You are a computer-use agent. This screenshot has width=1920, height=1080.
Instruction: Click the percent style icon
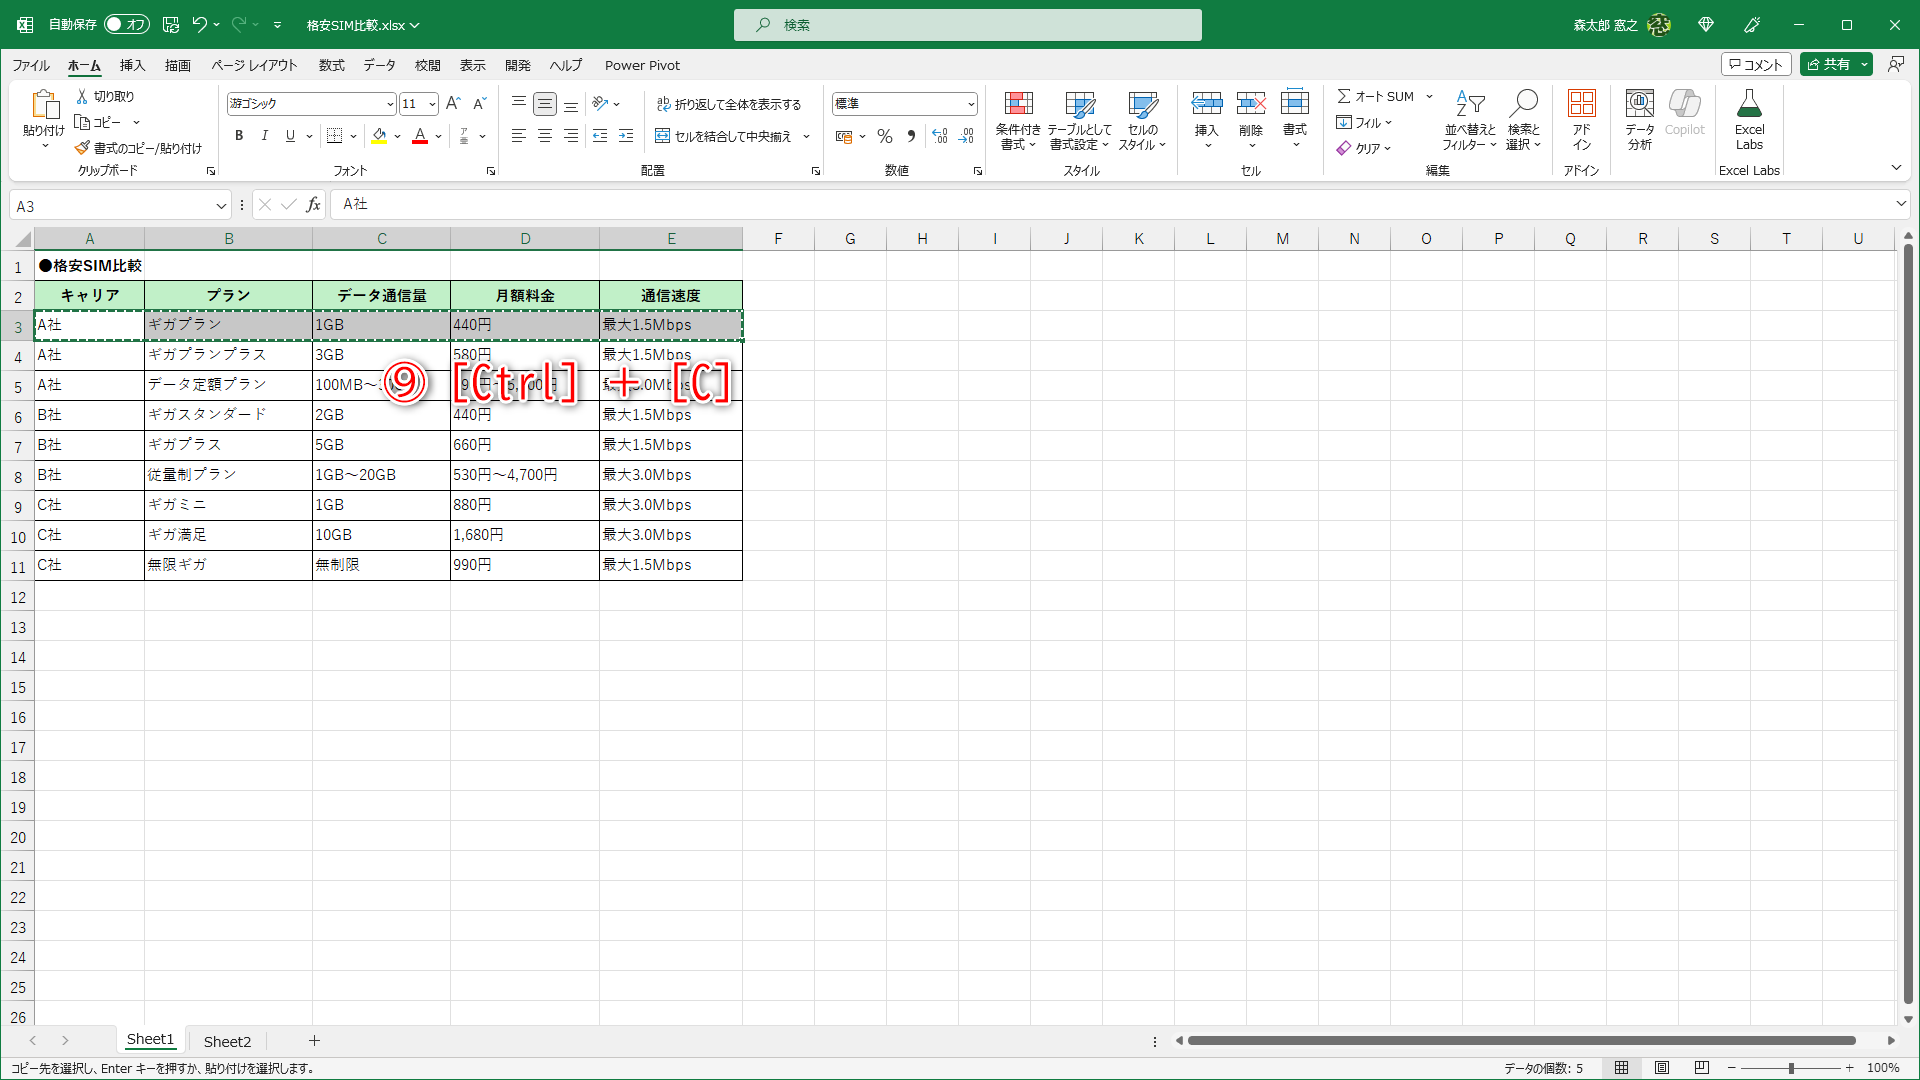[885, 136]
